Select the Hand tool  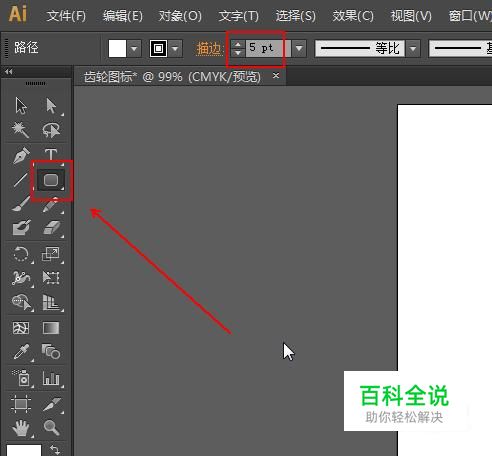point(21,428)
